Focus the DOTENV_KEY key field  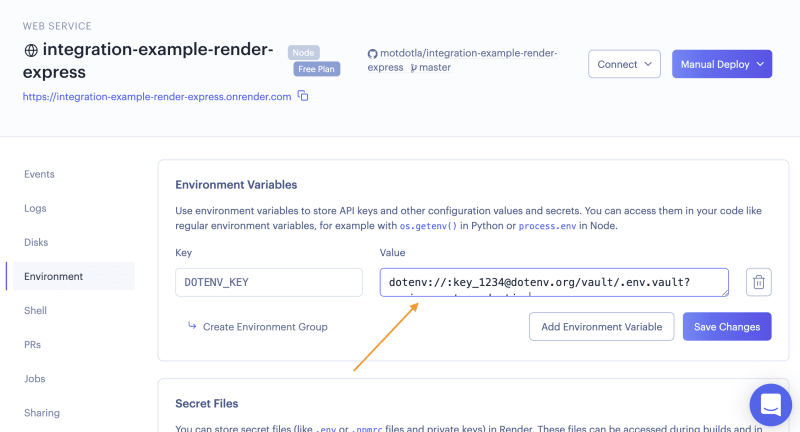click(x=269, y=282)
